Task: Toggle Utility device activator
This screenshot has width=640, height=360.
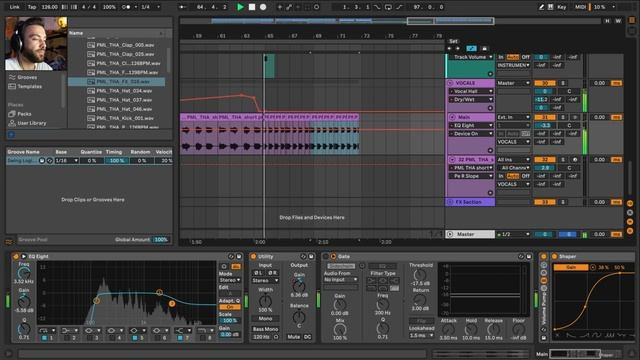Action: (x=253, y=256)
